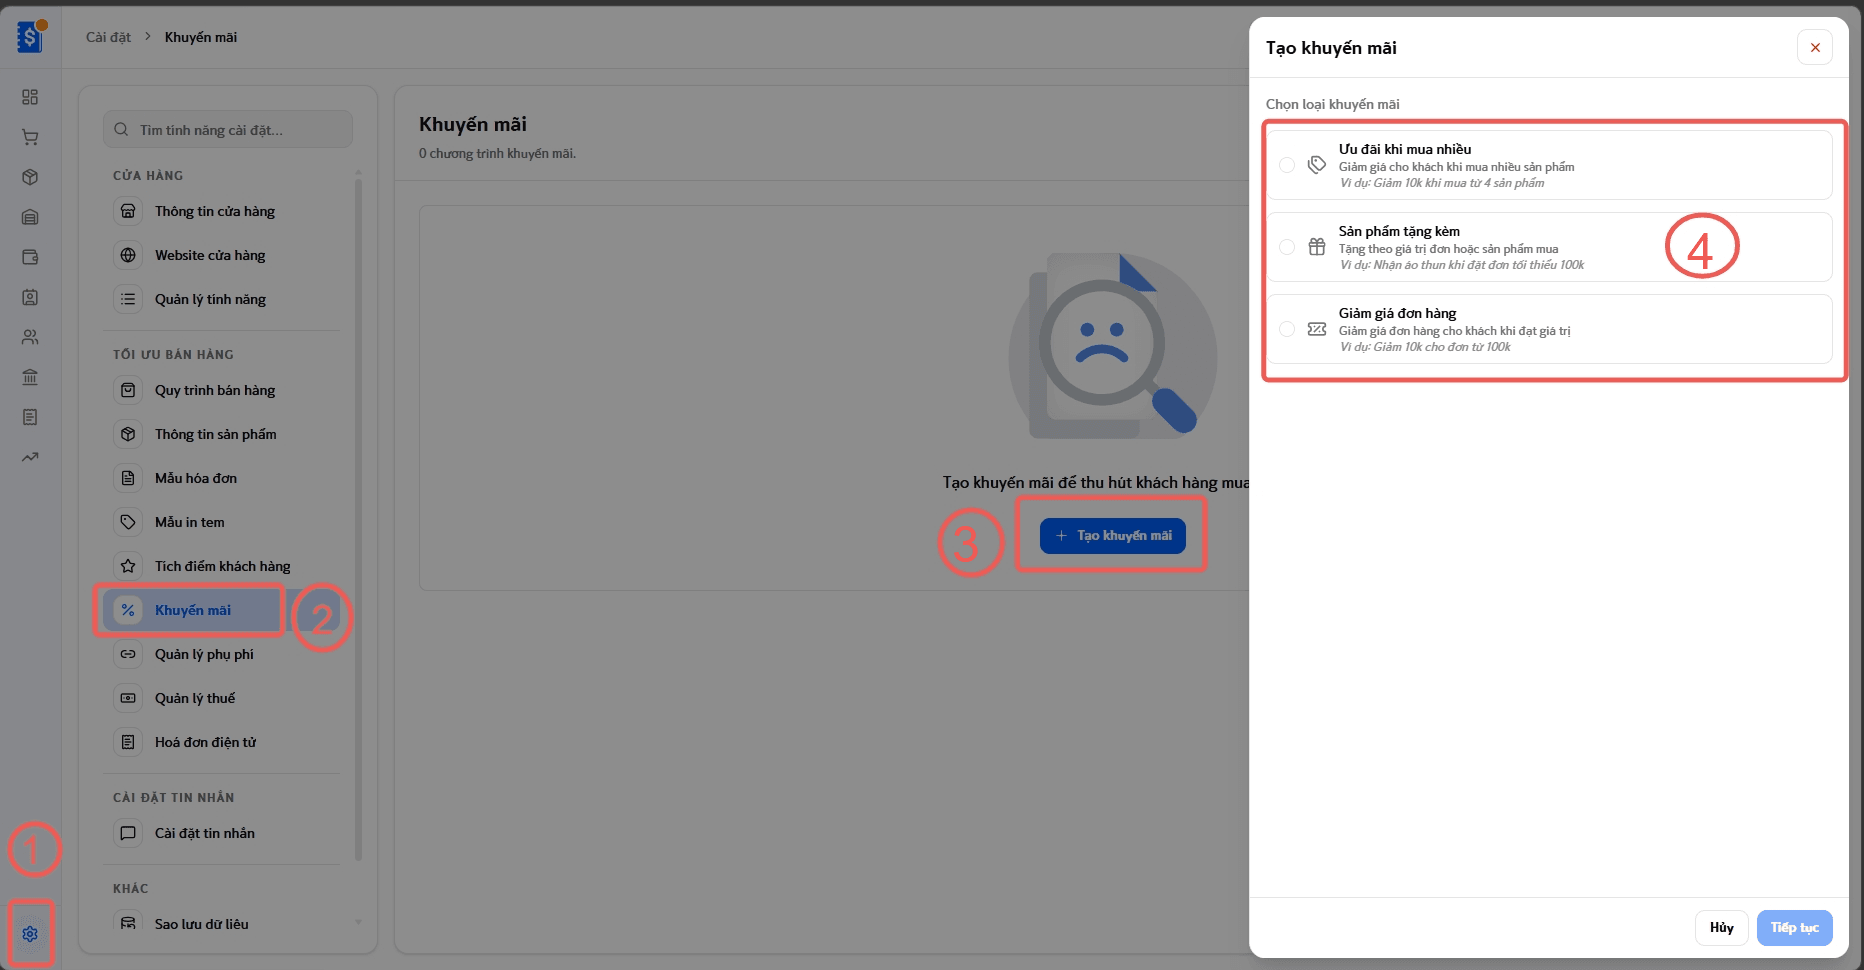
Task: Click the gift icon on Sản phẩm tặng kèm
Action: coord(1317,247)
